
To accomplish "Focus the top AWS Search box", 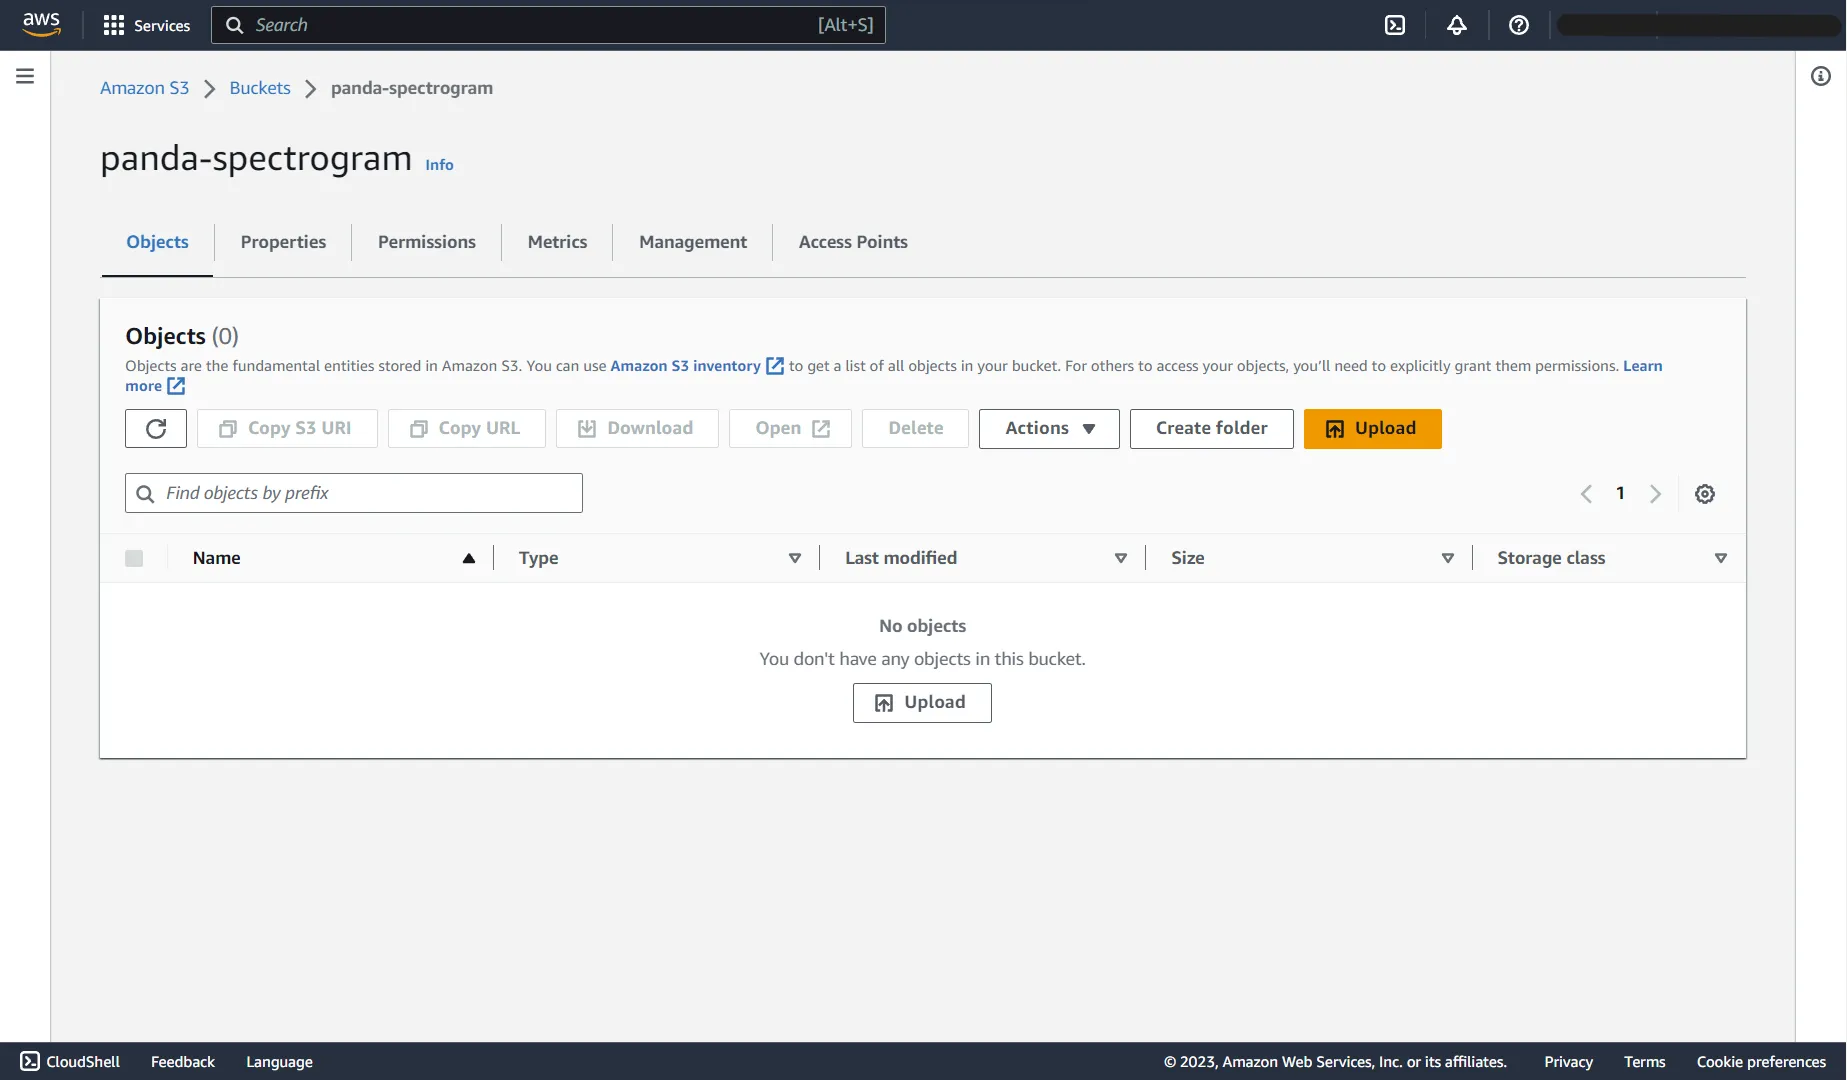I will tap(548, 25).
